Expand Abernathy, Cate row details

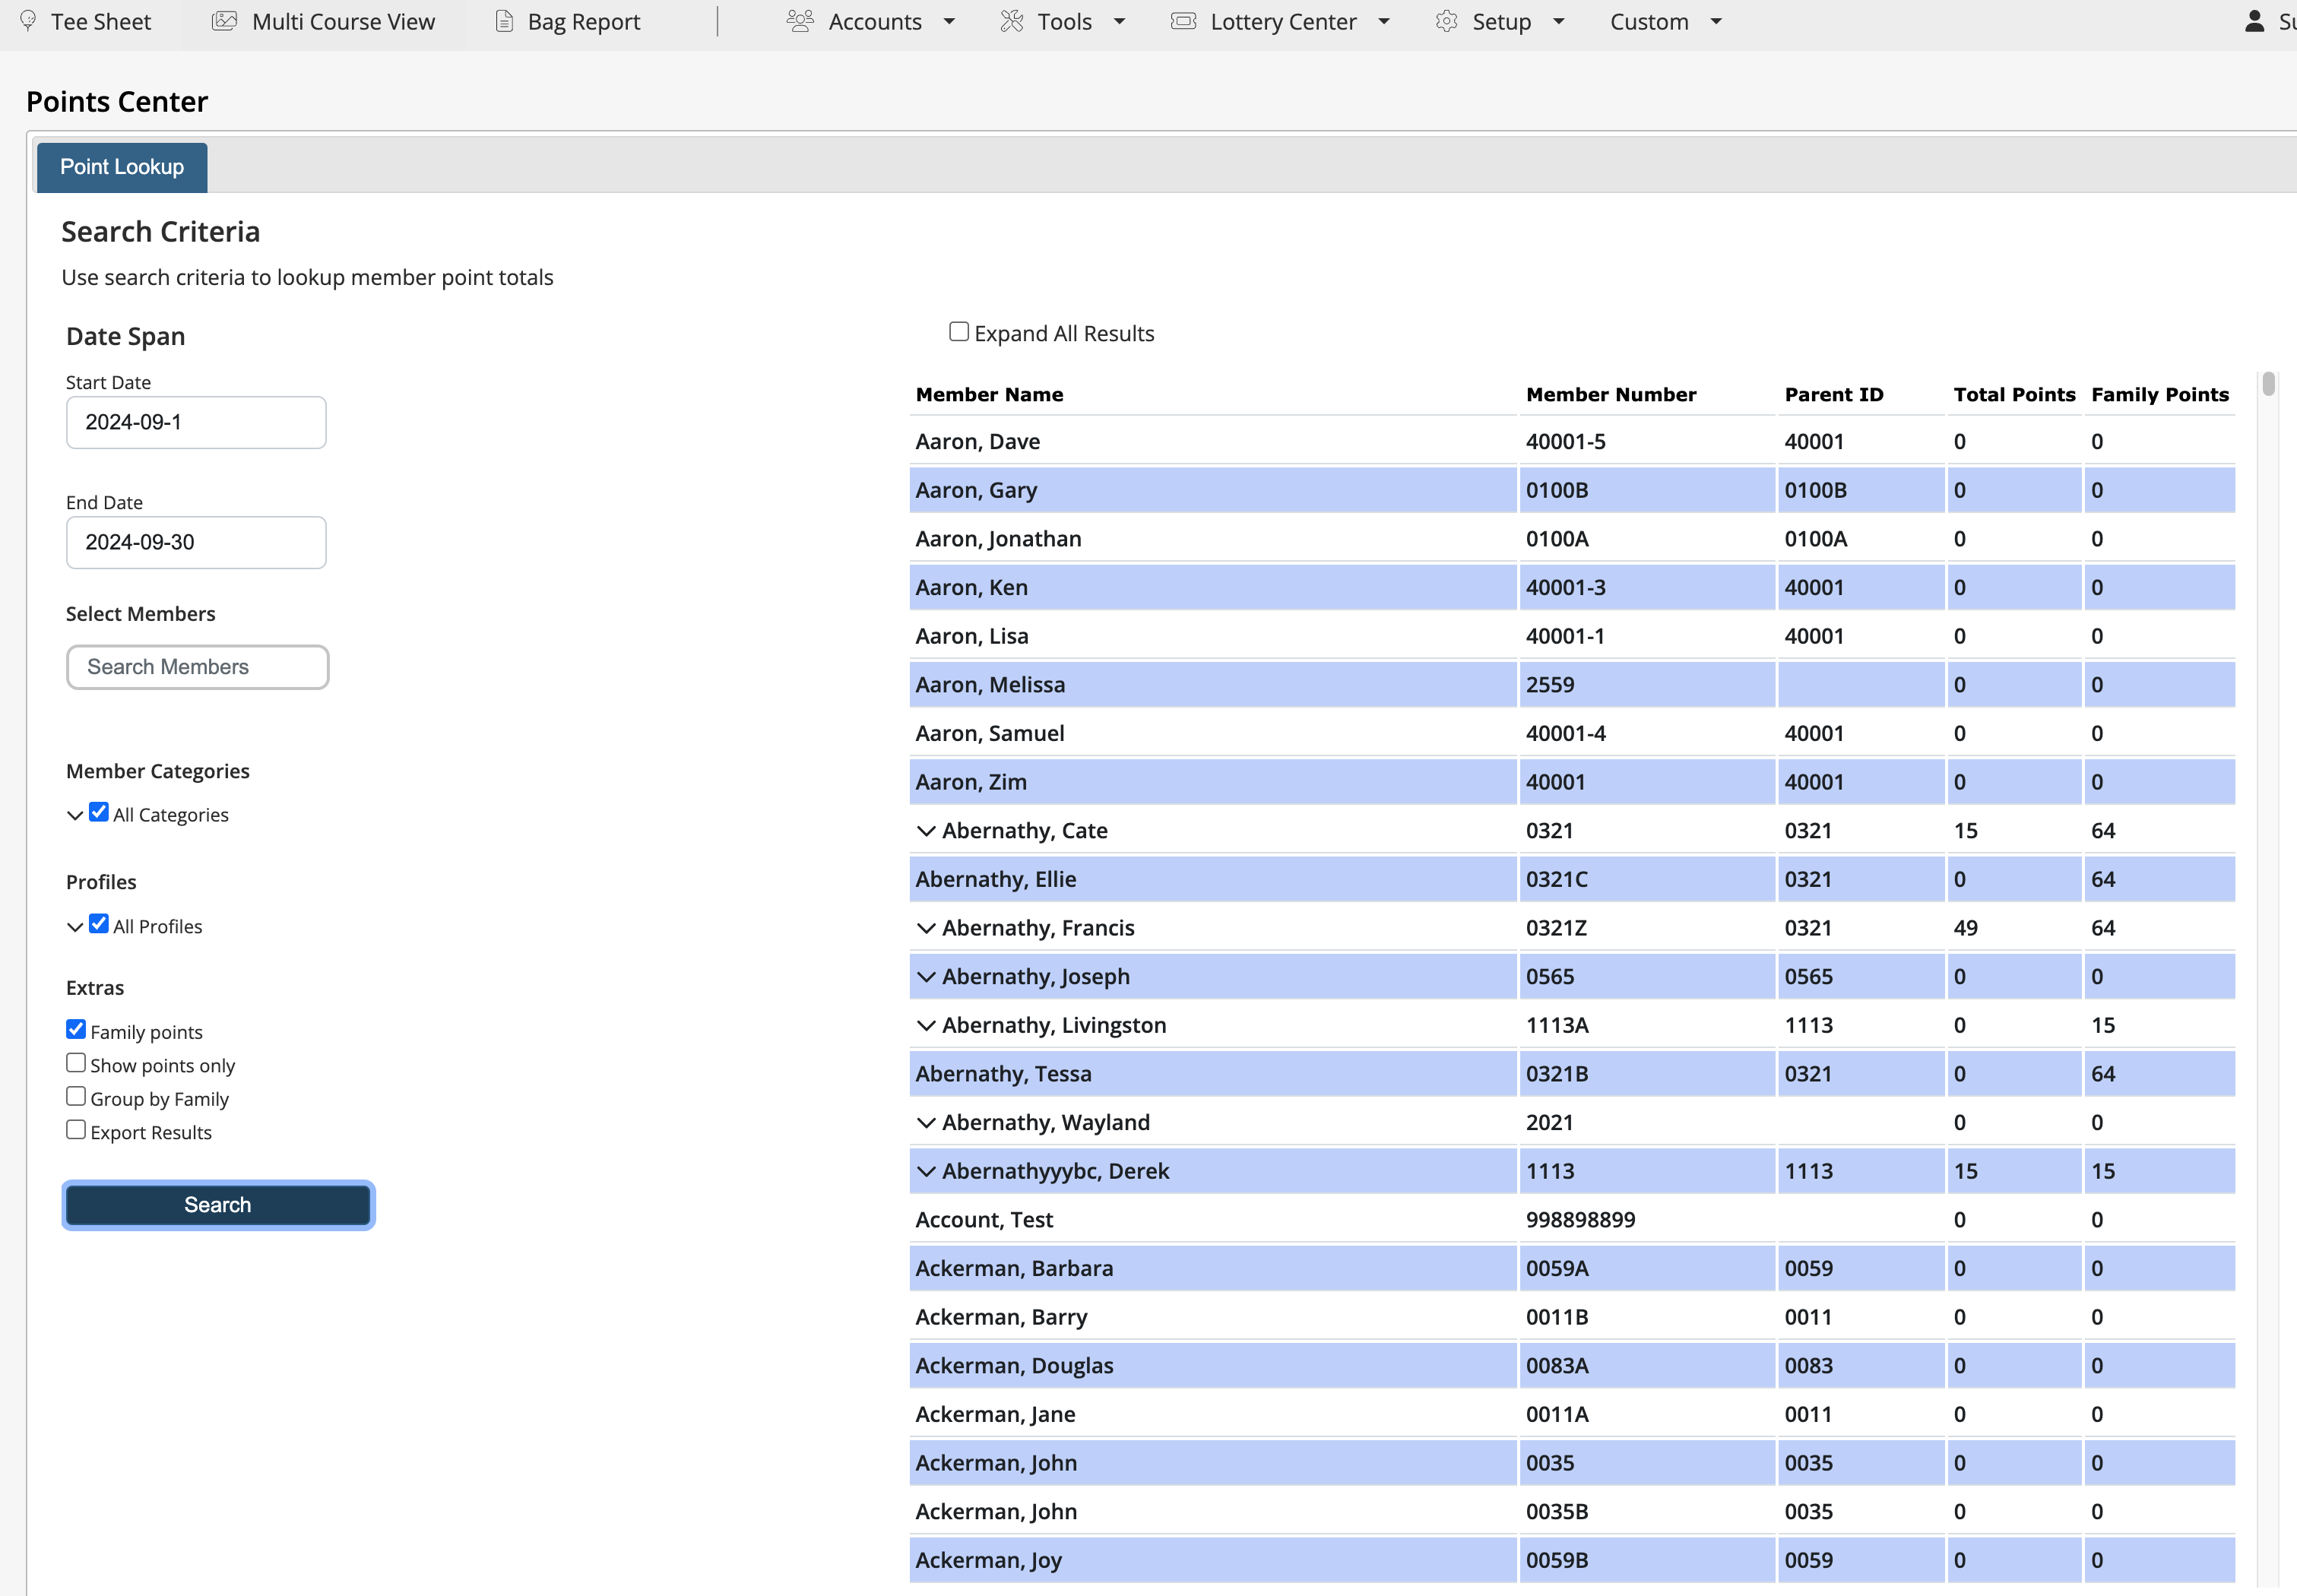click(926, 831)
